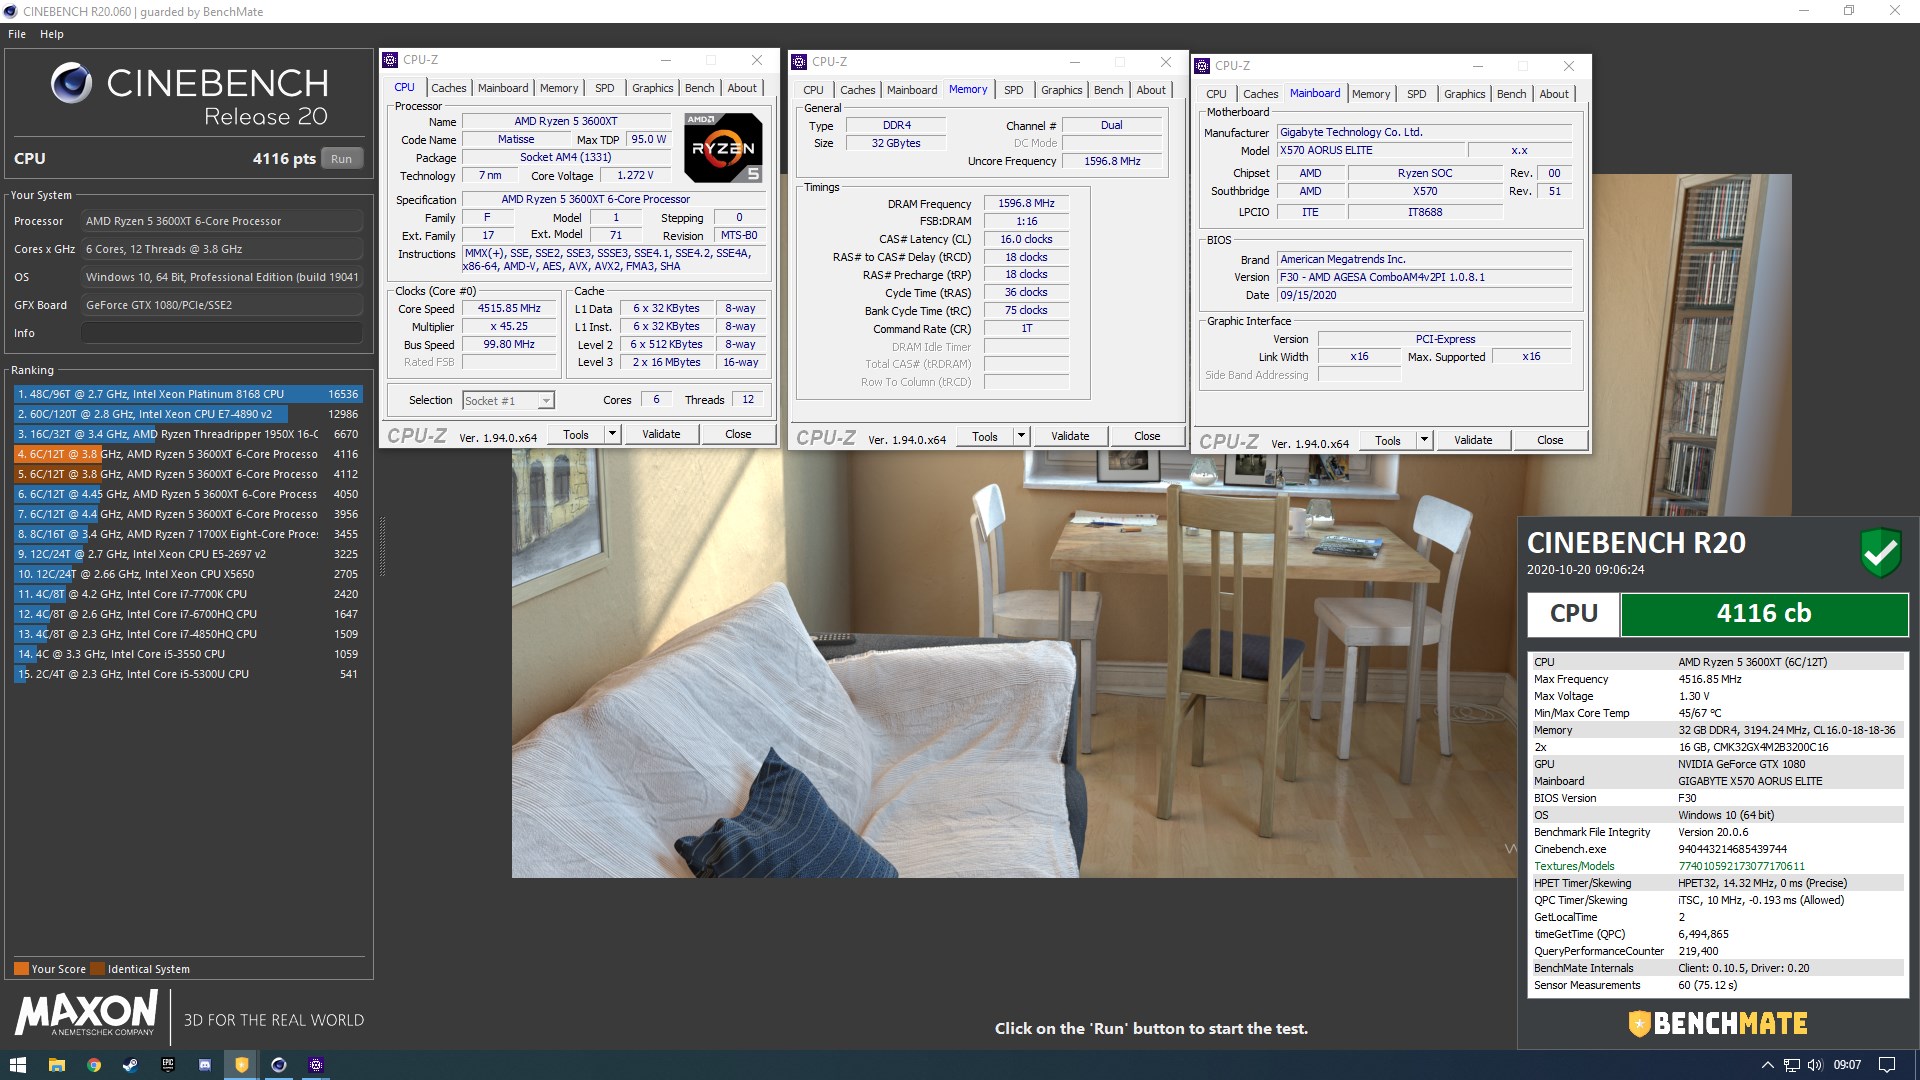The image size is (1920, 1080).
Task: Click the Cinebench title bar app icon
Action: (x=11, y=12)
